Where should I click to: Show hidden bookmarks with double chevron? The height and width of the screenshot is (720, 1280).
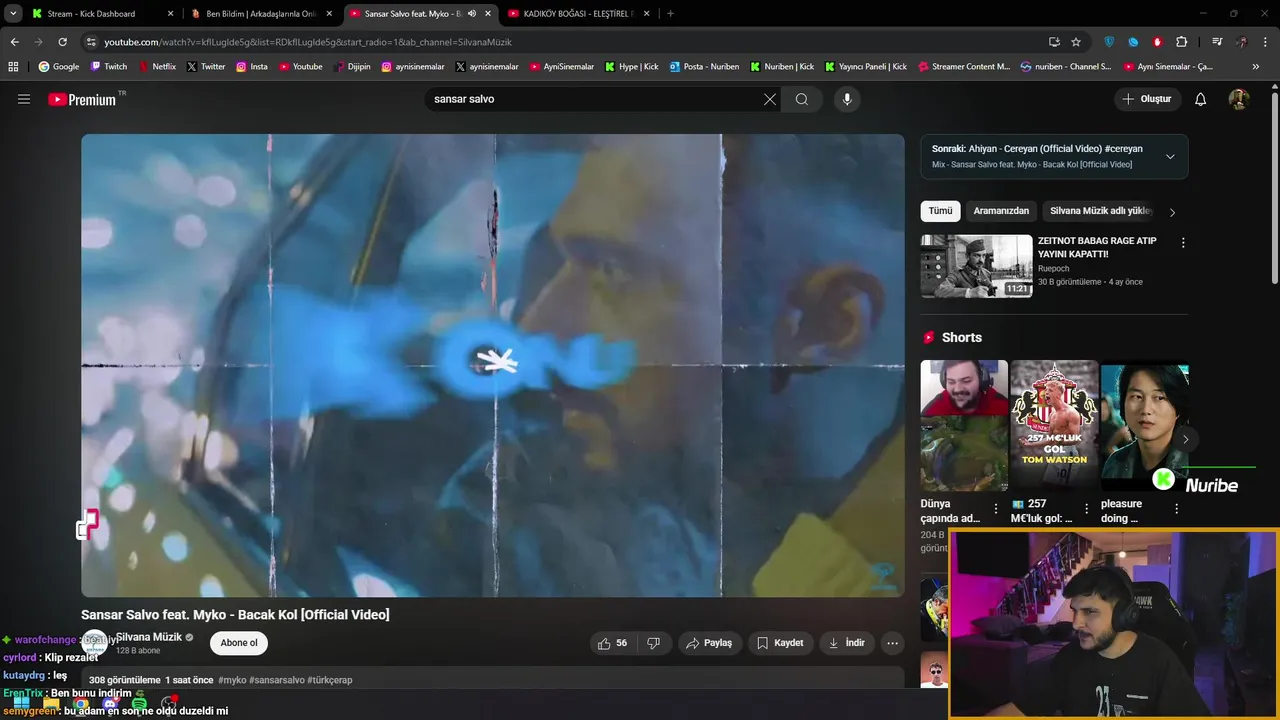pyautogui.click(x=1256, y=67)
